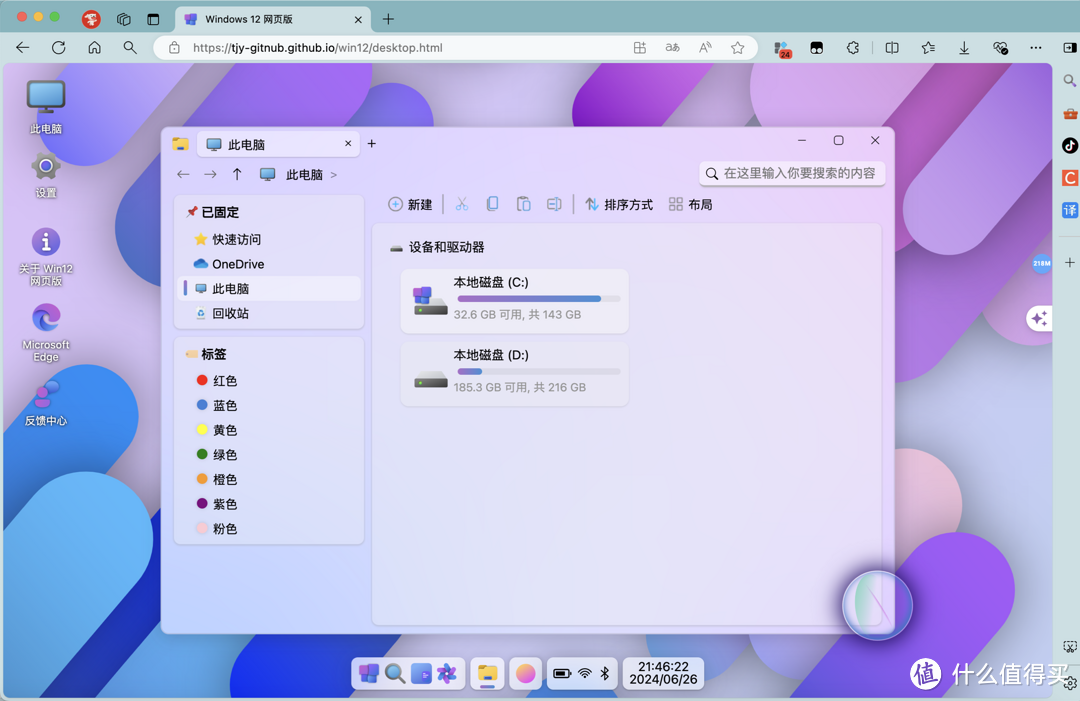The image size is (1080, 701).
Task: Click the paste clipboard icon in explorer toolbar
Action: (x=523, y=205)
